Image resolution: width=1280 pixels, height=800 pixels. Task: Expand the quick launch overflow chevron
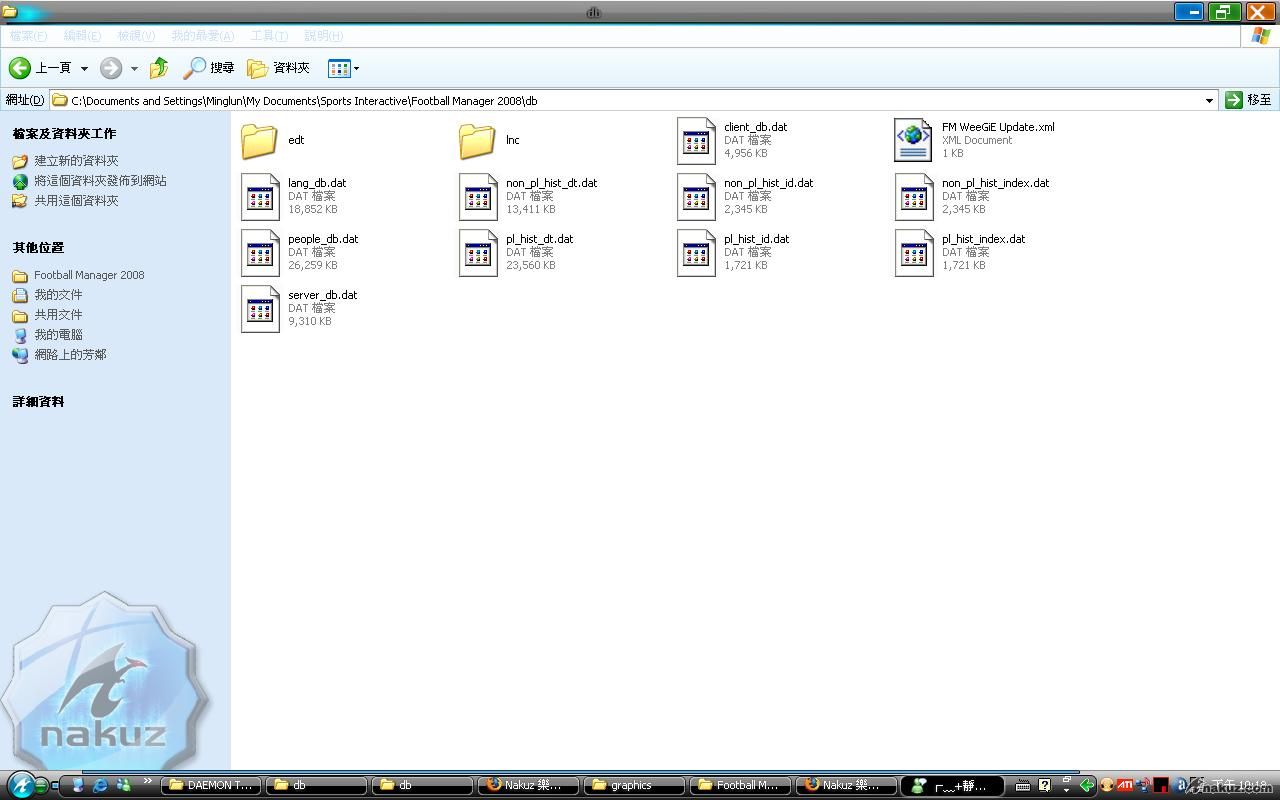tap(147, 781)
